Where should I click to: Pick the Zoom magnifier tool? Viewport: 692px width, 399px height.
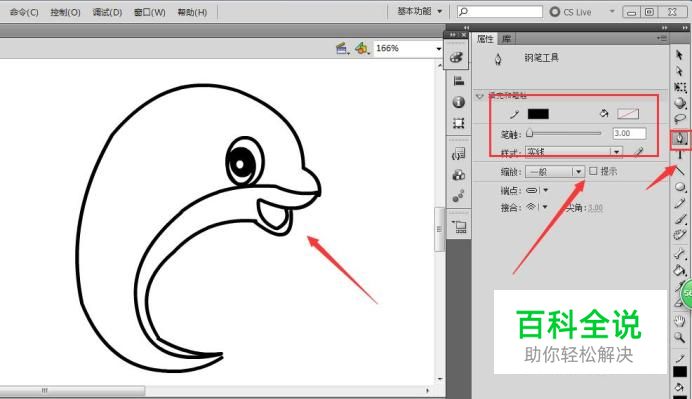[680, 338]
